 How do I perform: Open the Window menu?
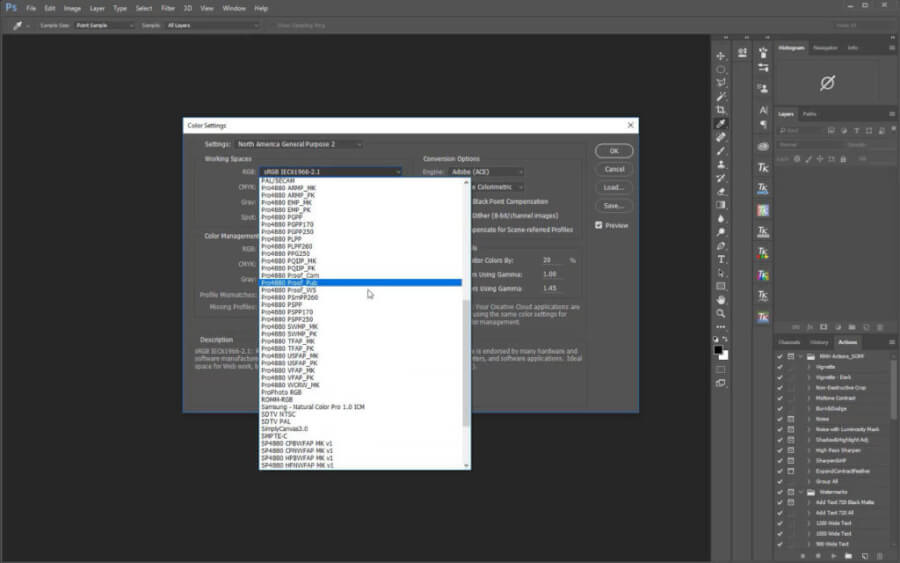click(234, 9)
